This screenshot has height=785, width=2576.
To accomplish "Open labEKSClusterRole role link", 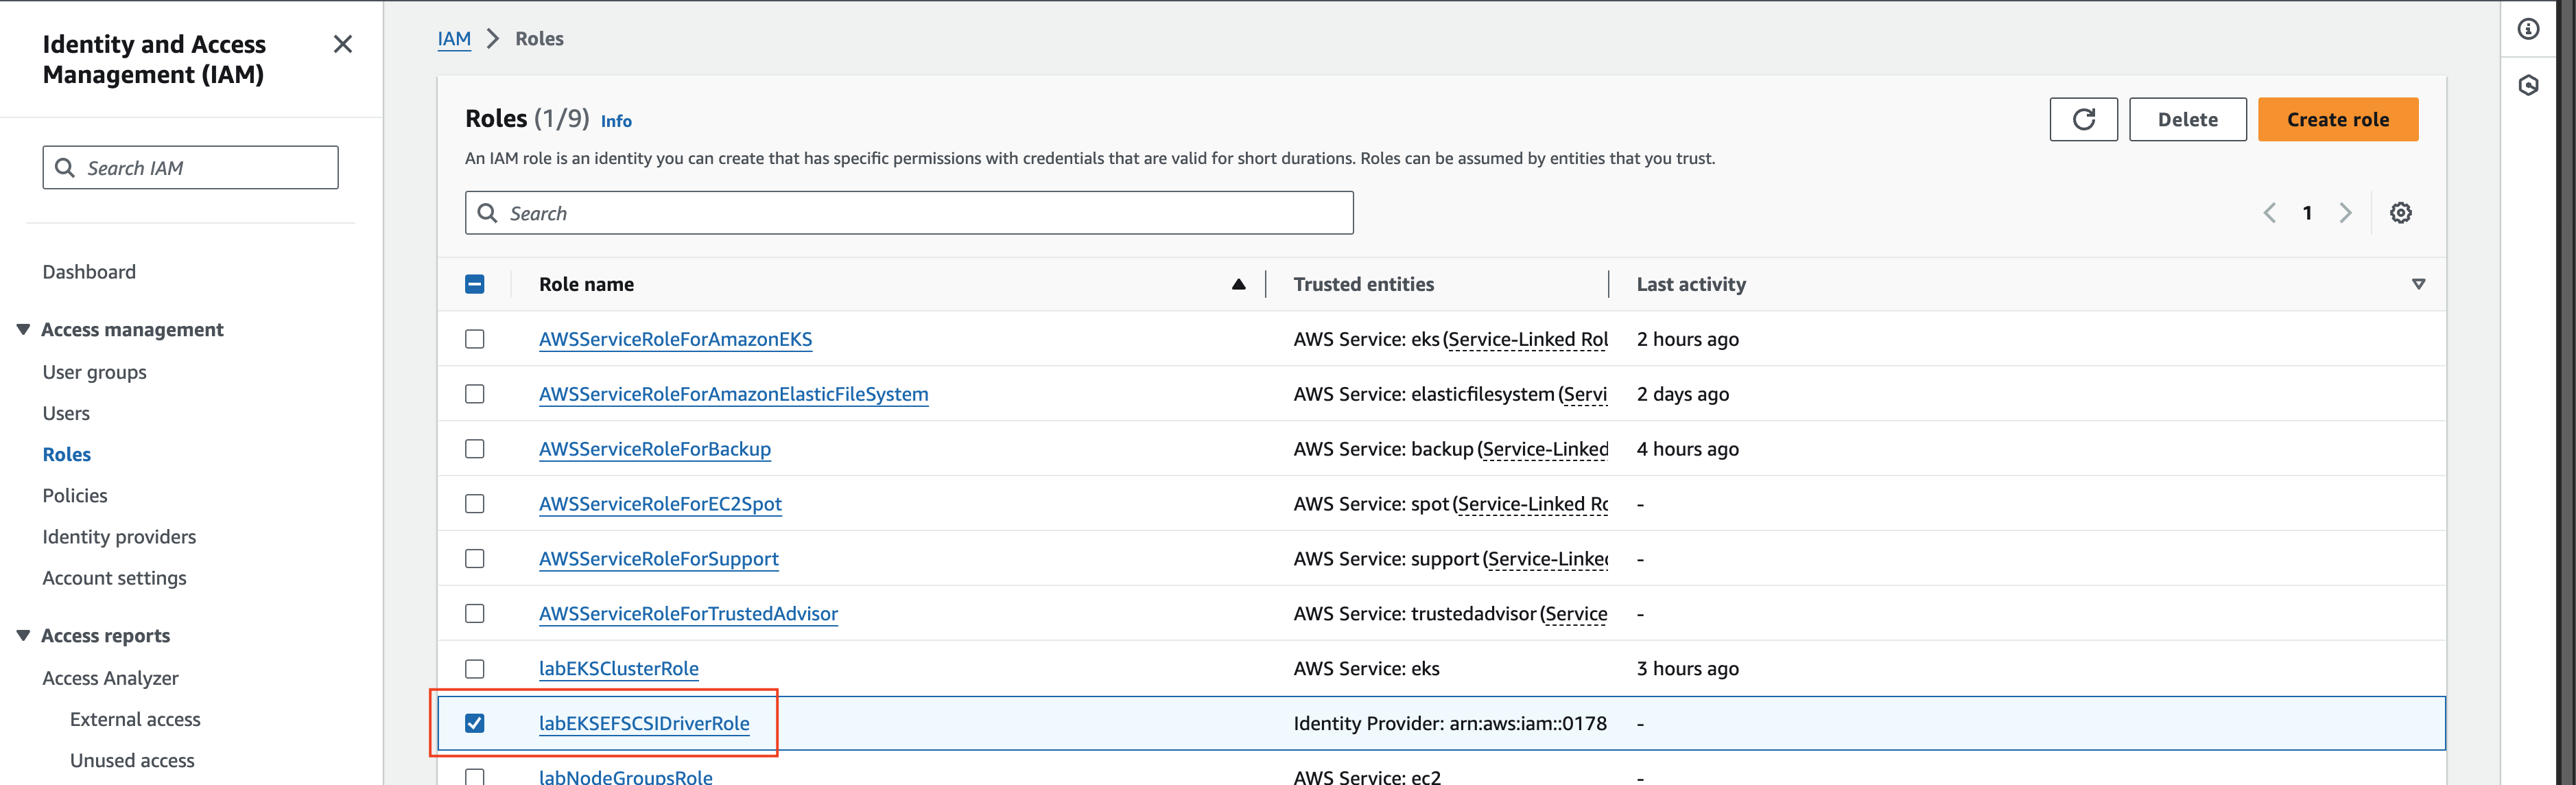I will click(618, 668).
